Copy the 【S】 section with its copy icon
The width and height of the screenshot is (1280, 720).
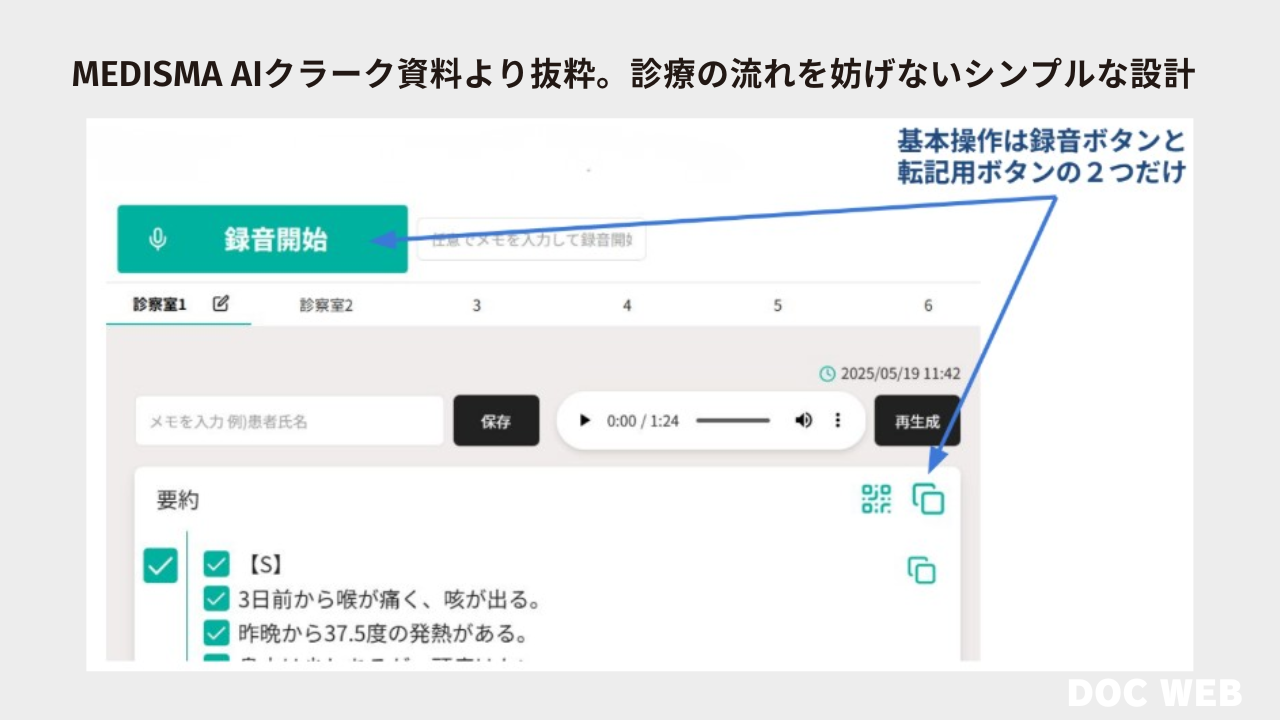(x=921, y=570)
